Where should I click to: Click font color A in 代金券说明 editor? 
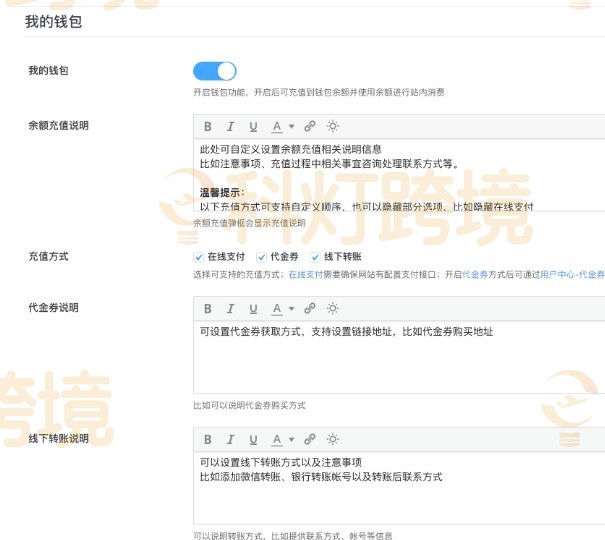click(277, 309)
